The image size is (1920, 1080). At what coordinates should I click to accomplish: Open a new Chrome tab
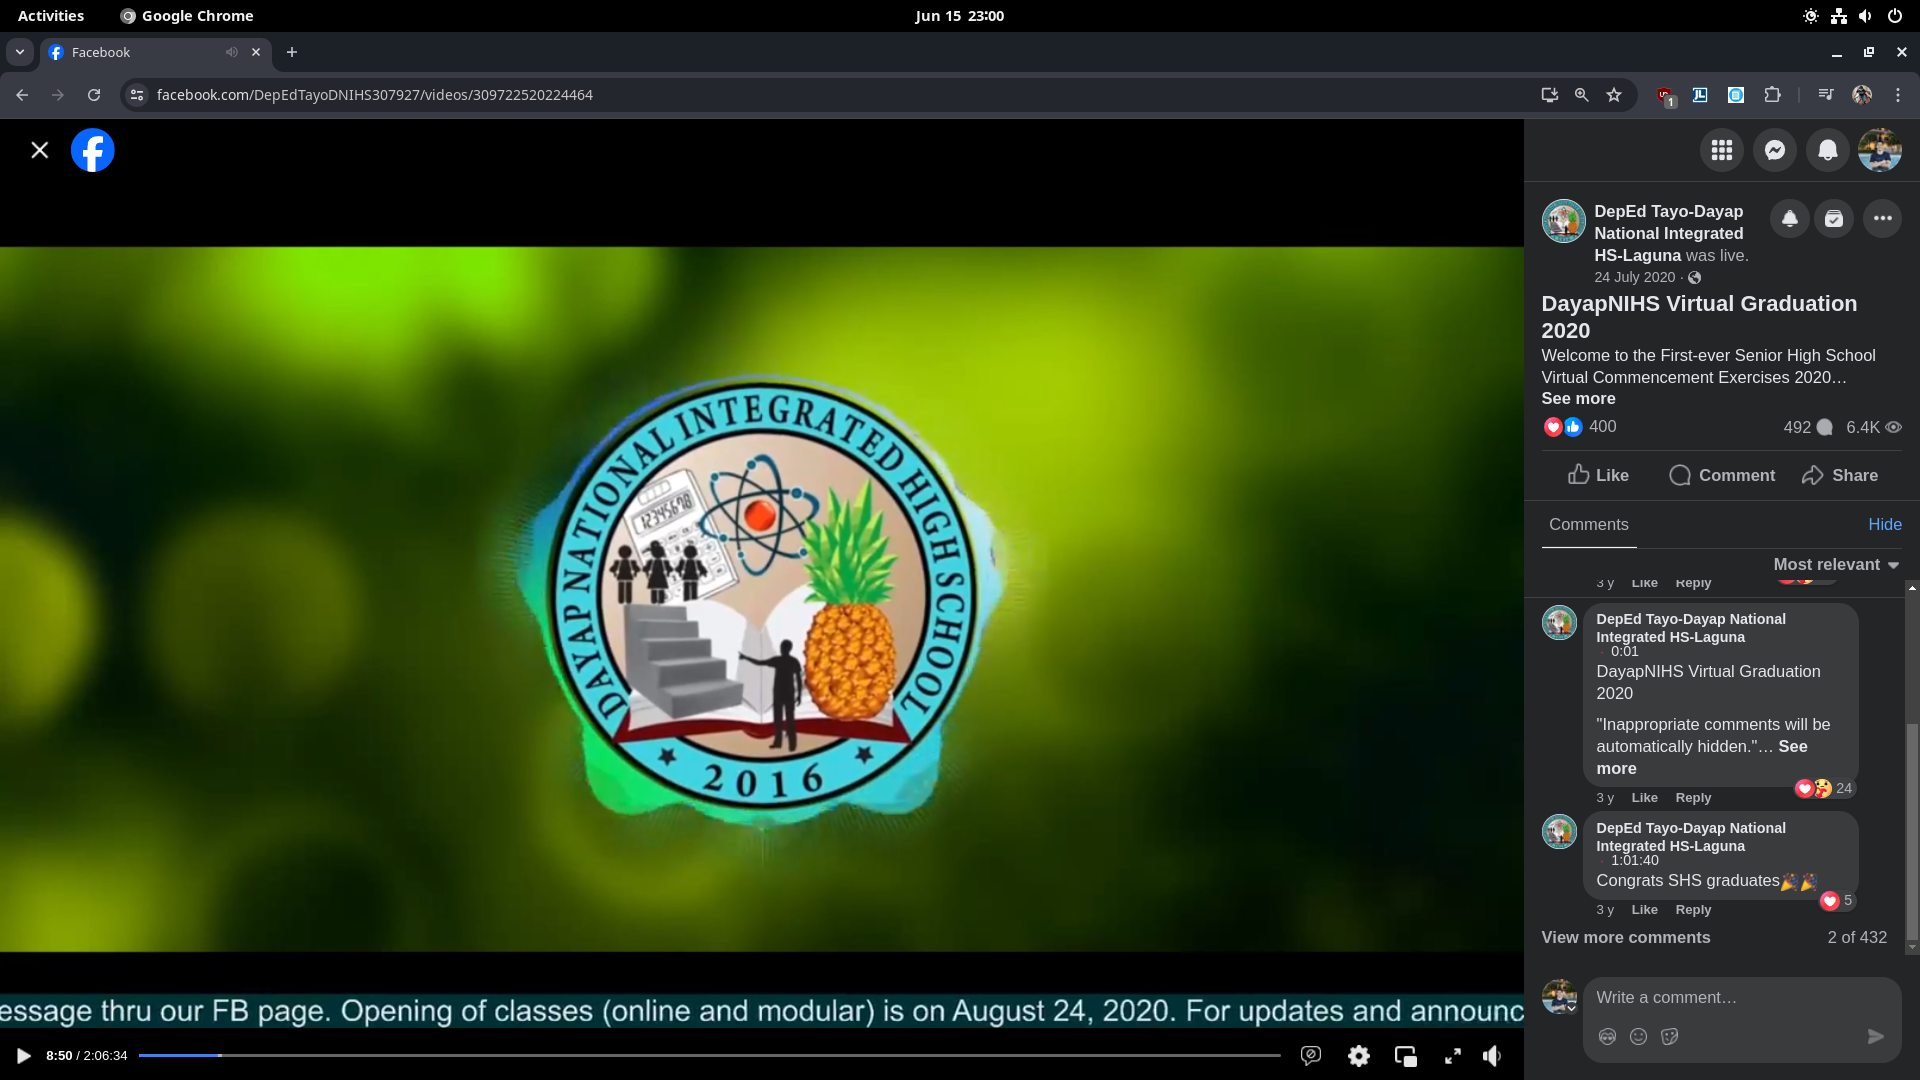pyautogui.click(x=292, y=52)
